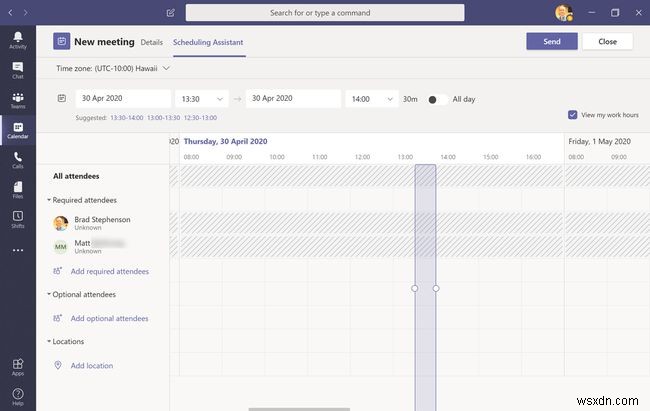Click Add location link
Screen dimensions: 650x411
click(92, 365)
